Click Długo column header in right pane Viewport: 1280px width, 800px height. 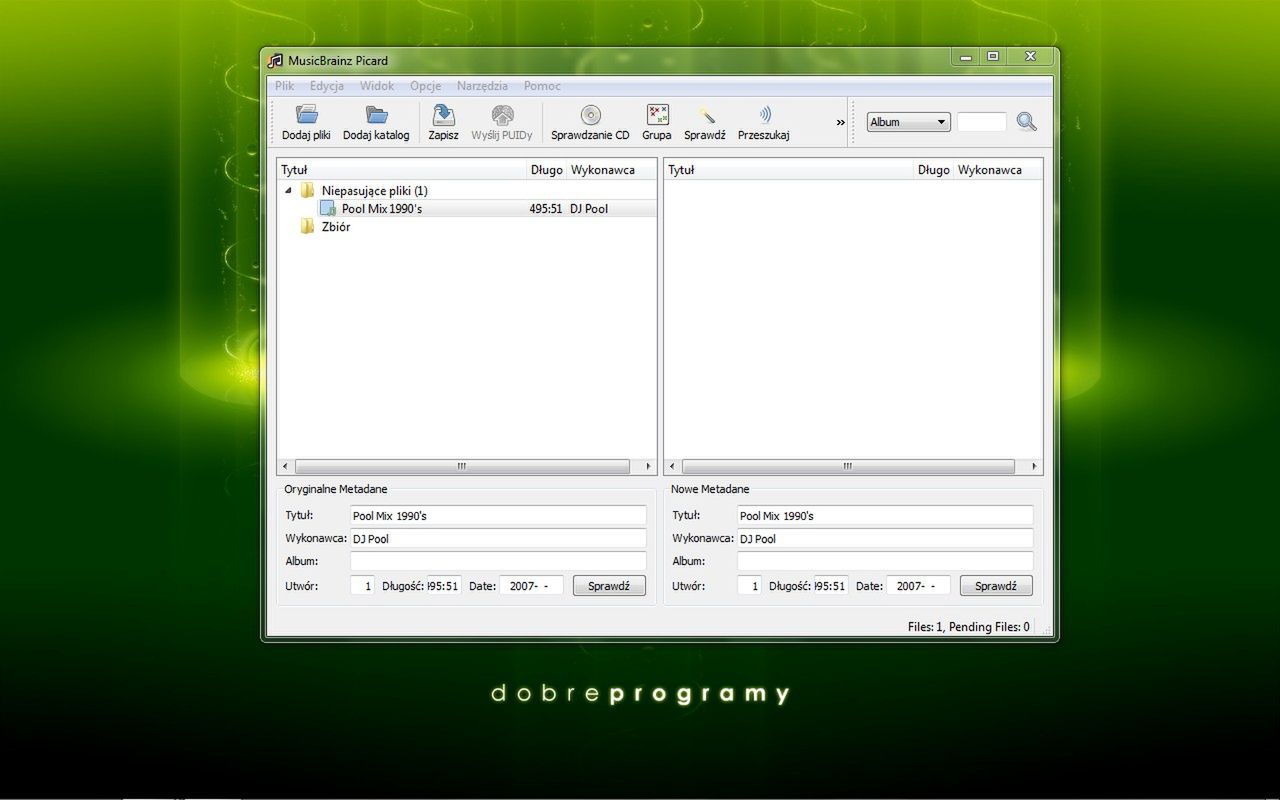point(934,170)
